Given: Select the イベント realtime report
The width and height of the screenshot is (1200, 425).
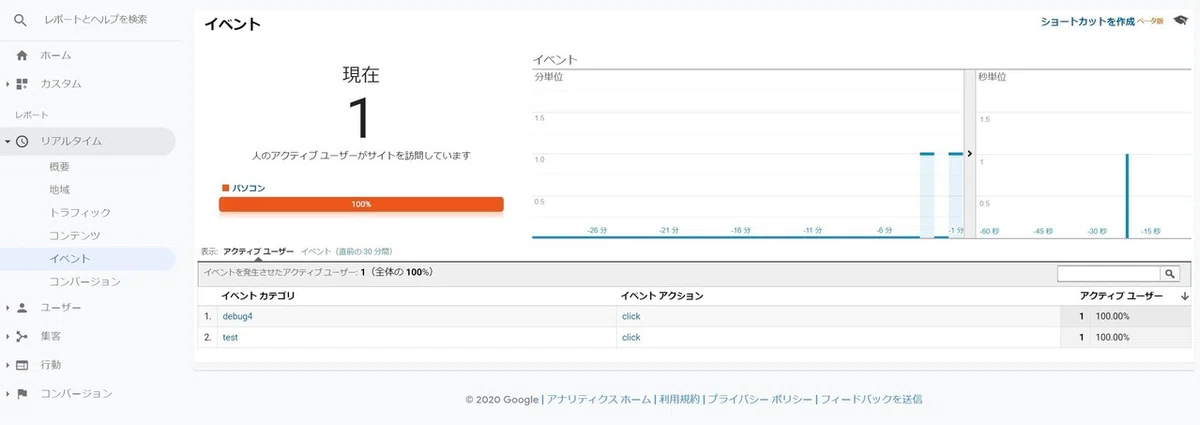Looking at the screenshot, I should tap(69, 259).
